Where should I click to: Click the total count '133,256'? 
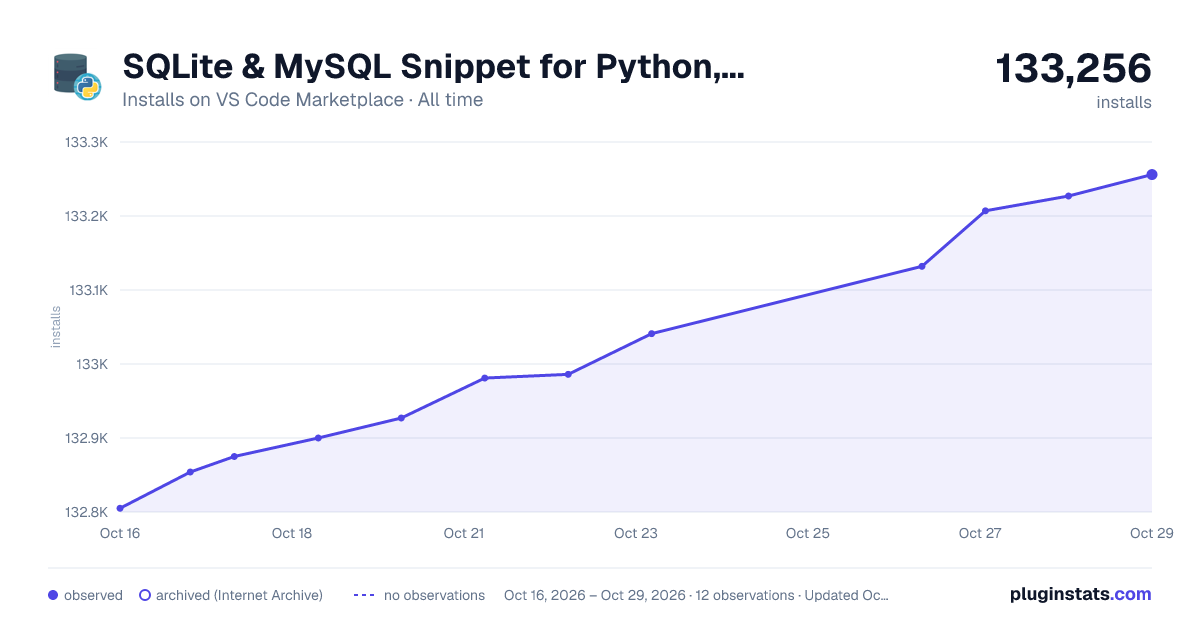click(x=1073, y=69)
